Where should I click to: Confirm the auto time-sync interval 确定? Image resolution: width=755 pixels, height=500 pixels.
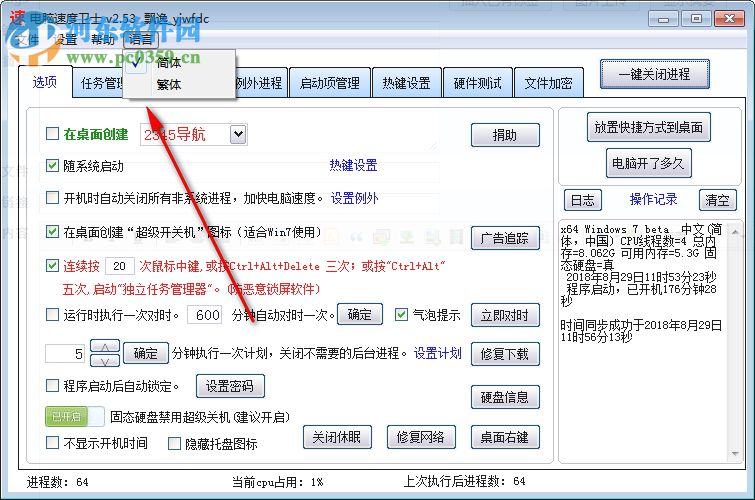point(360,315)
